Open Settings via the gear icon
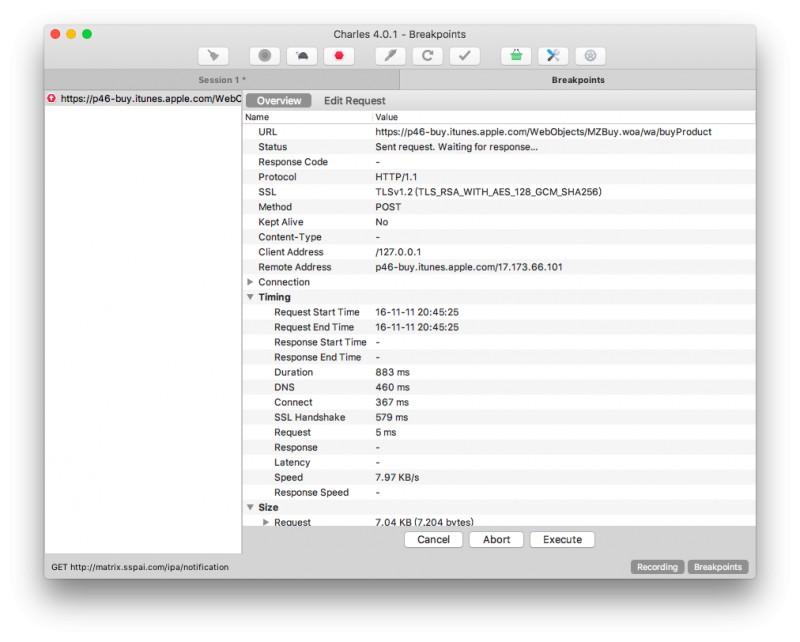The image size is (800, 642). pos(590,56)
